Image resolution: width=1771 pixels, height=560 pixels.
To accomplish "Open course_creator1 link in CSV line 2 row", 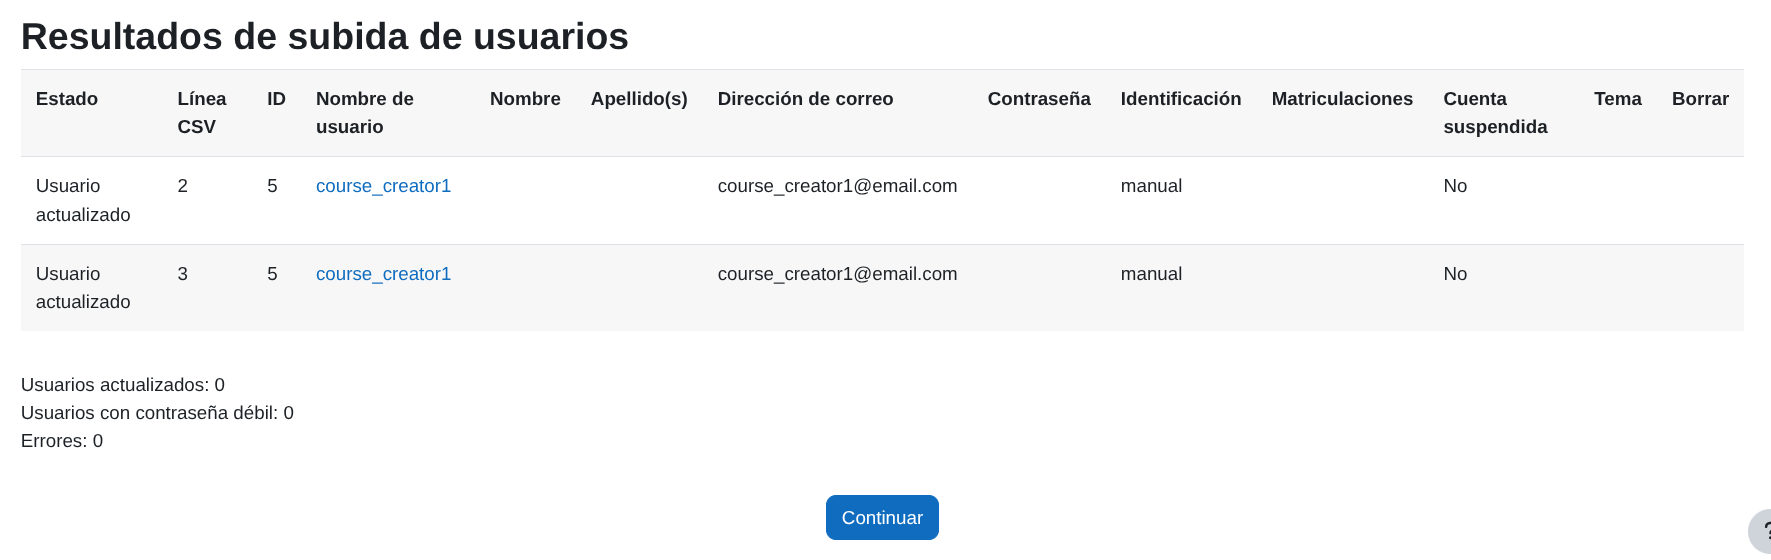I will (x=383, y=186).
